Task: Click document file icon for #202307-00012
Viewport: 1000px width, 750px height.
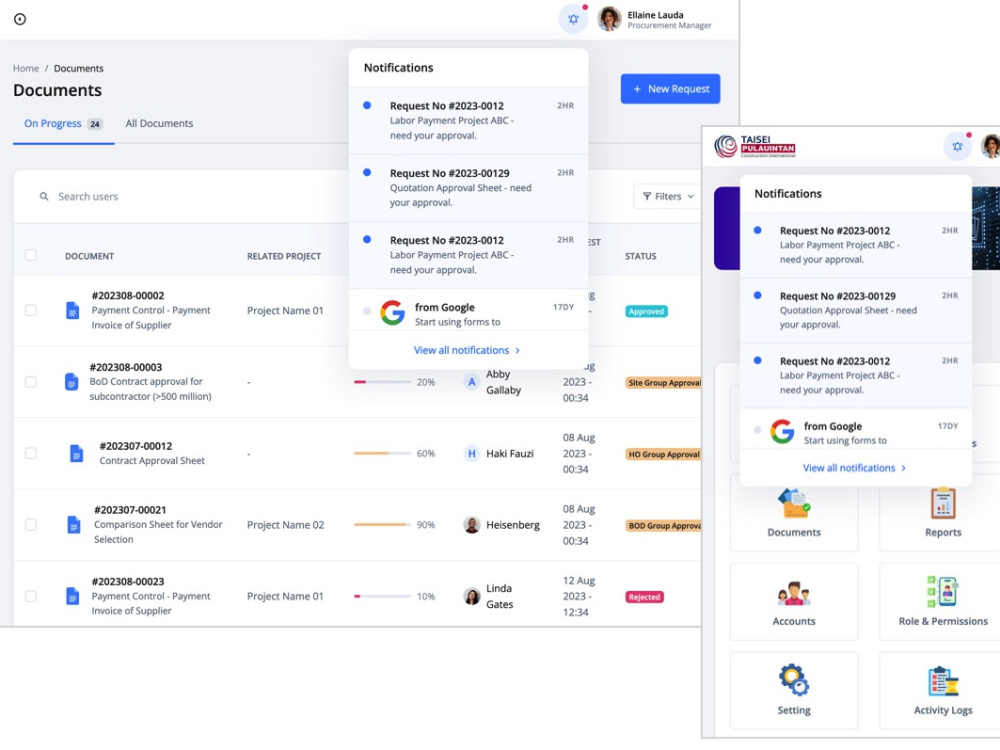Action: point(77,453)
